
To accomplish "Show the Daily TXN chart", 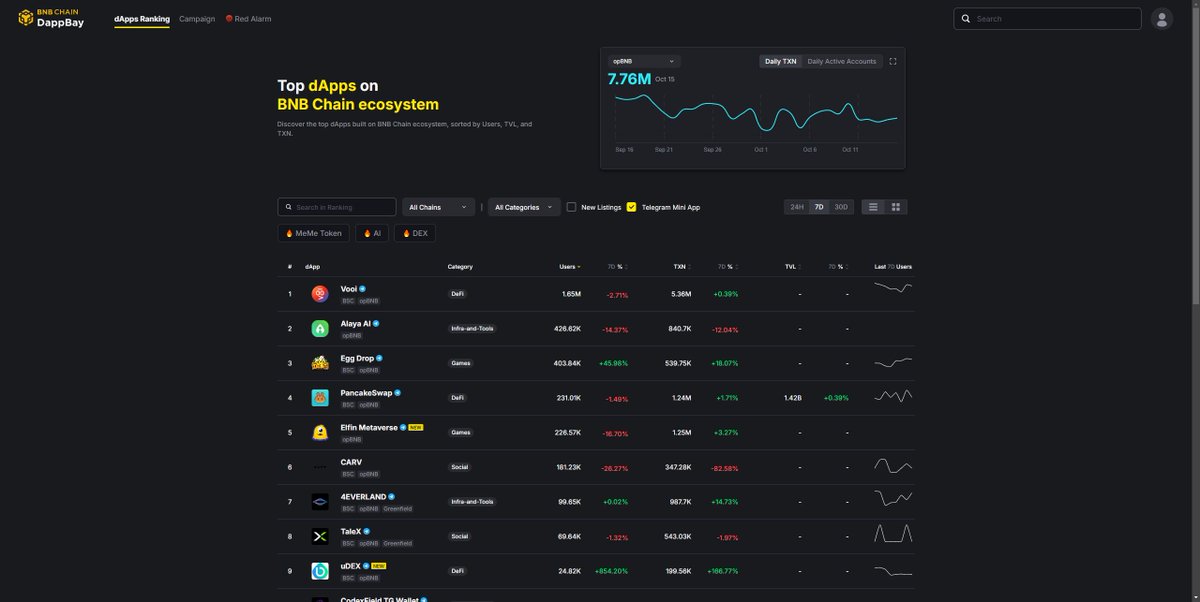I will 781,61.
